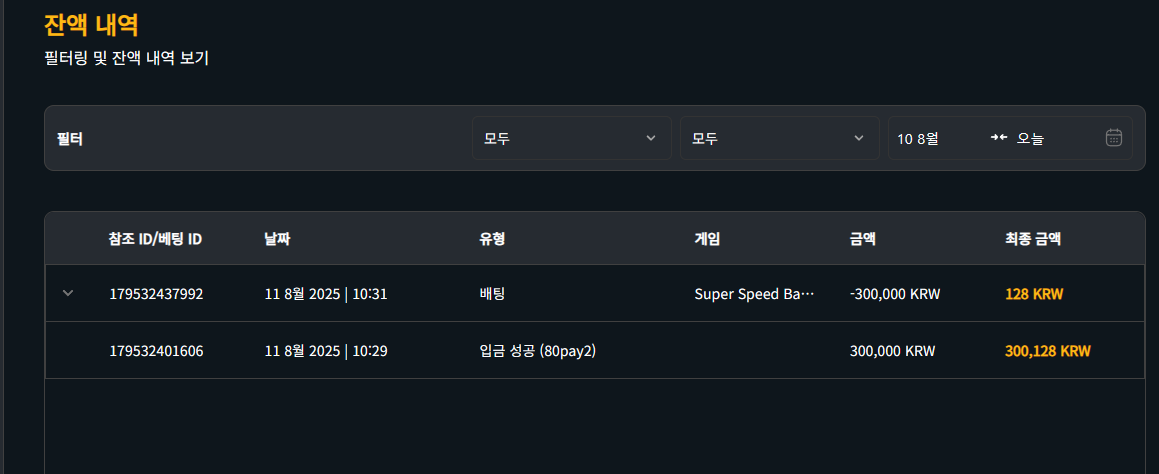This screenshot has height=474, width=1159.
Task: Click the 참조 ID/베팅 ID column header
Action: point(155,239)
